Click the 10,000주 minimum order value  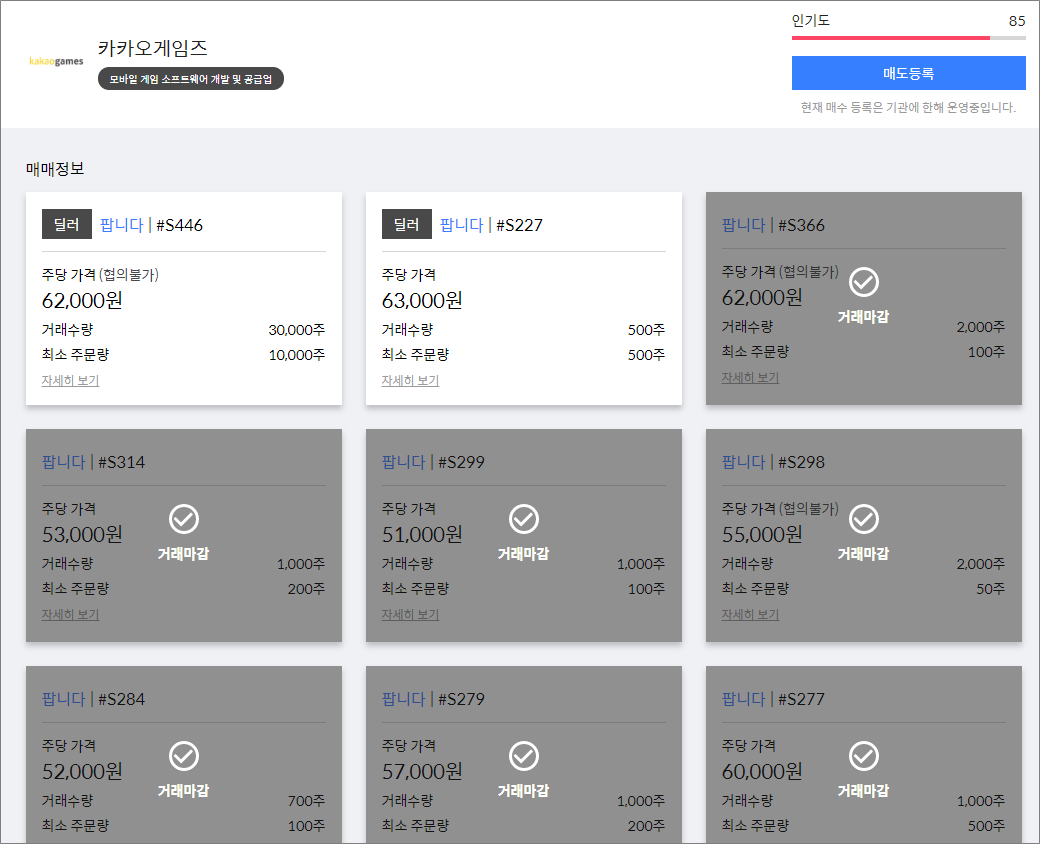coord(296,355)
